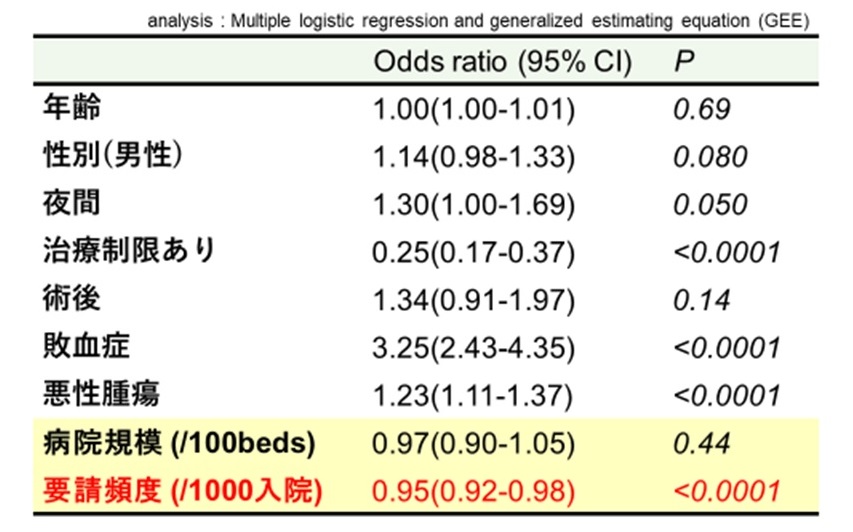Click the "P" column header
Image resolution: width=853 pixels, height=532 pixels.
(x=684, y=62)
